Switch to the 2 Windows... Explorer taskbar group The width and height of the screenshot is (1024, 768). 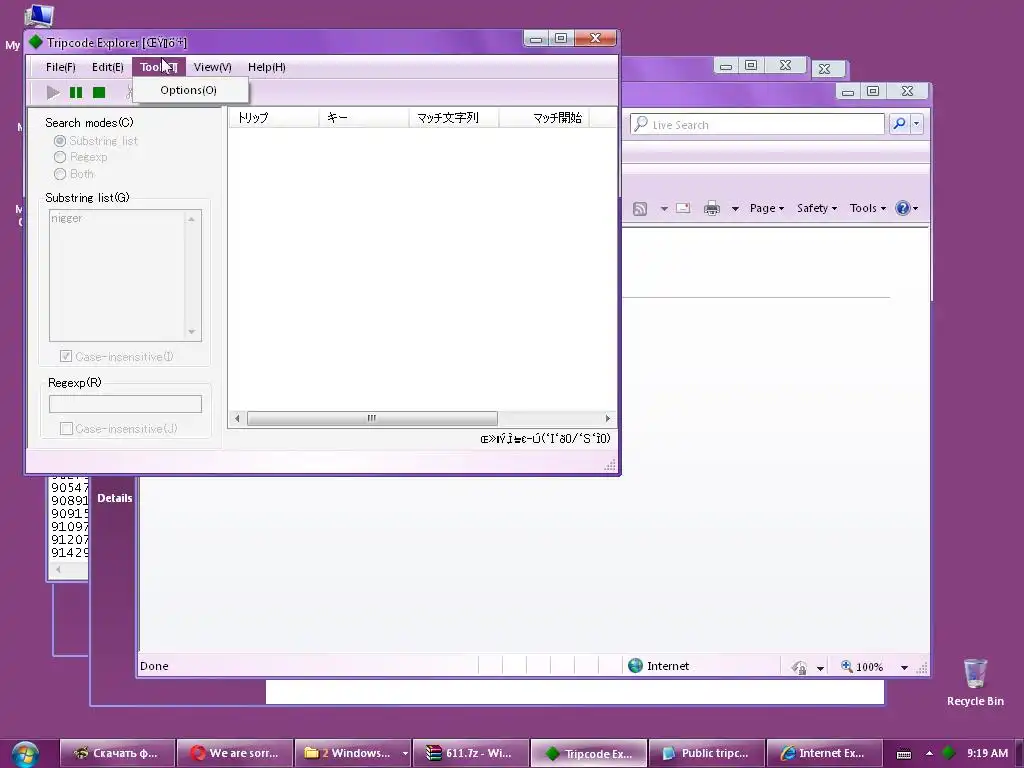347,753
